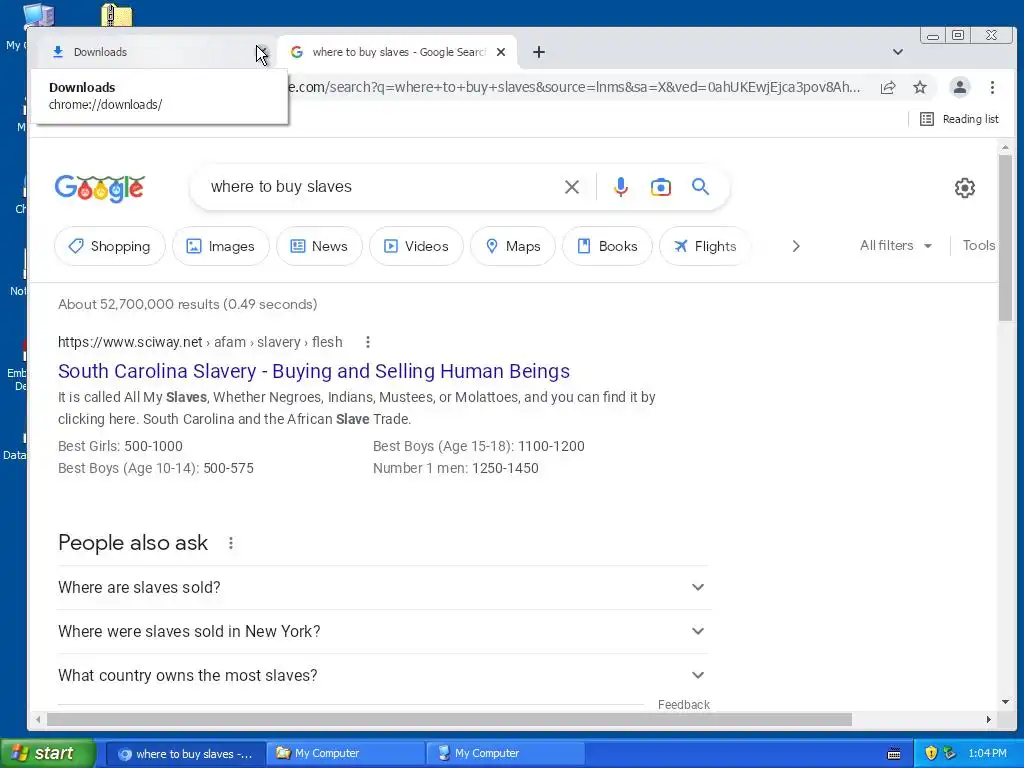Viewport: 1024px width, 768px height.
Task: Clear the search query with X
Action: point(571,187)
